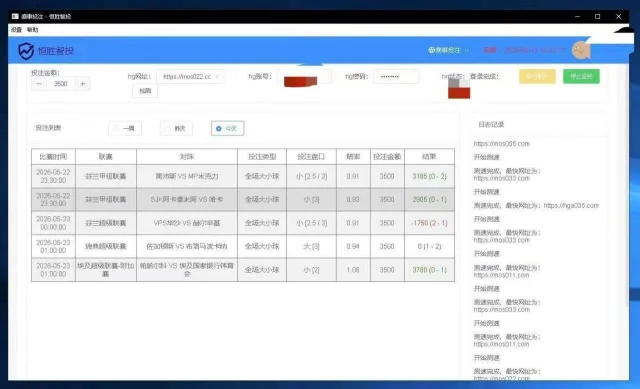Click the 投注类型 column header
This screenshot has width=640, height=389.
(262, 157)
